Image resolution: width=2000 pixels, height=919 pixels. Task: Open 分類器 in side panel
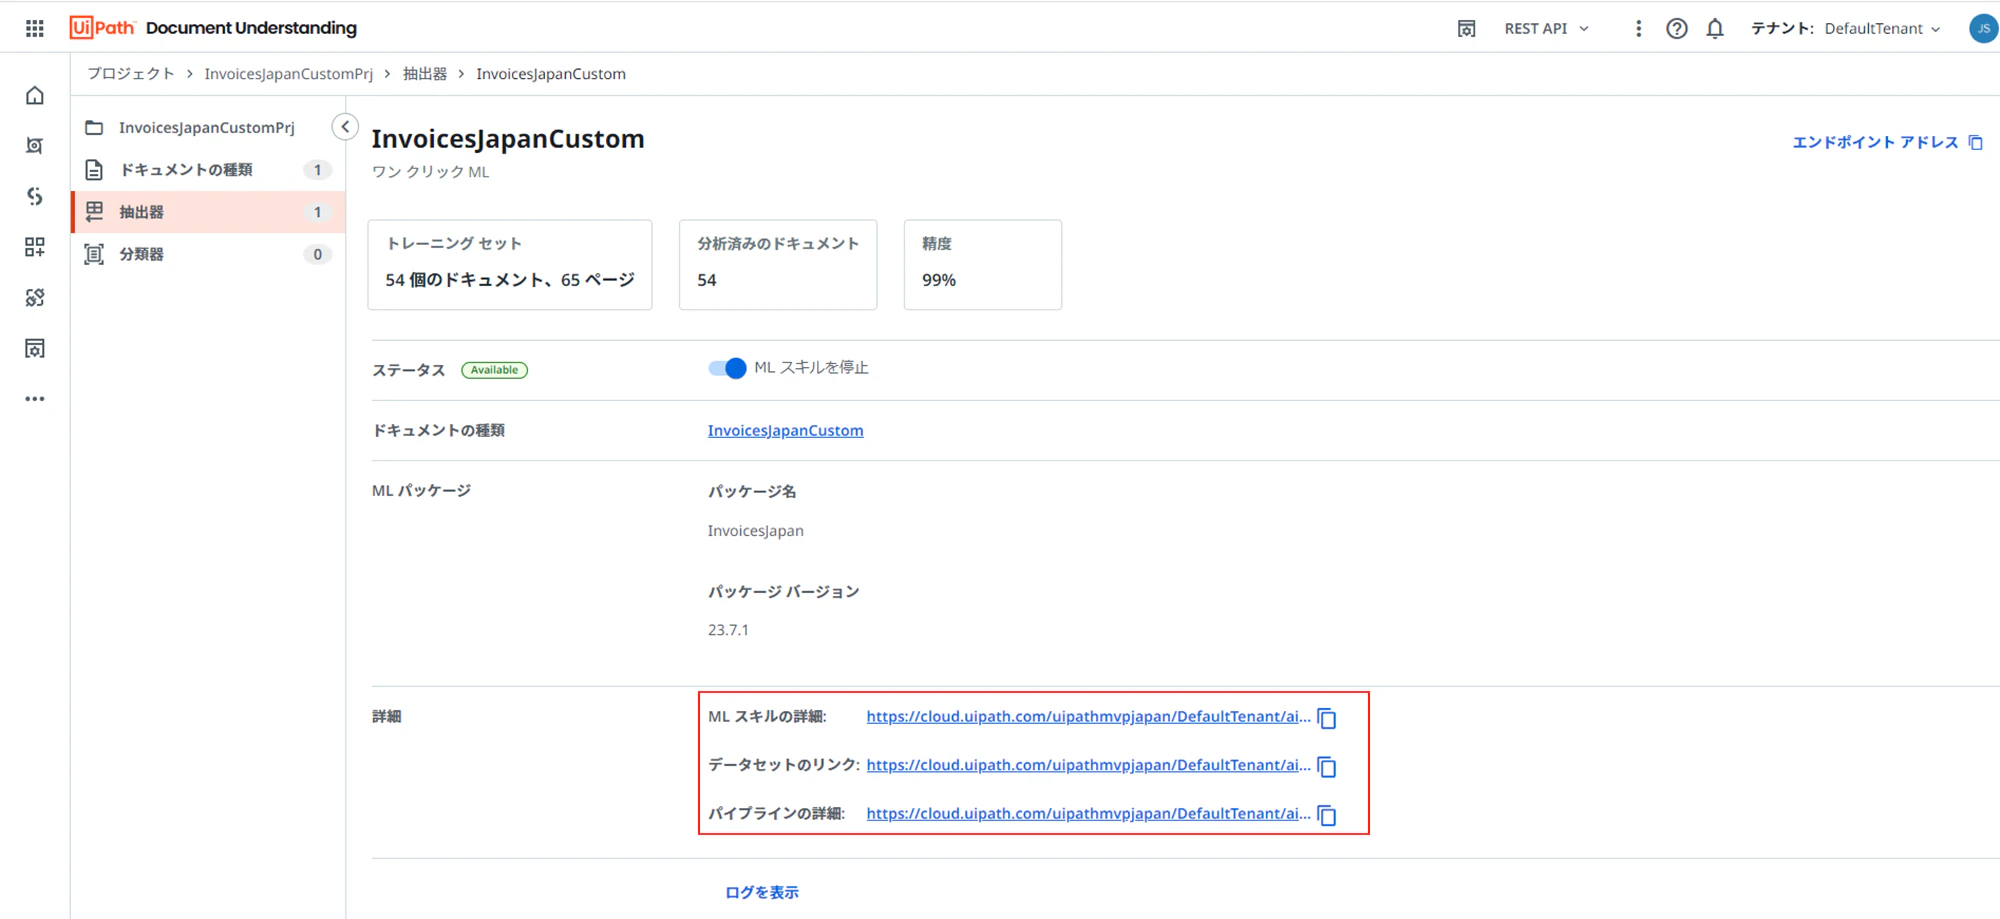tap(208, 254)
